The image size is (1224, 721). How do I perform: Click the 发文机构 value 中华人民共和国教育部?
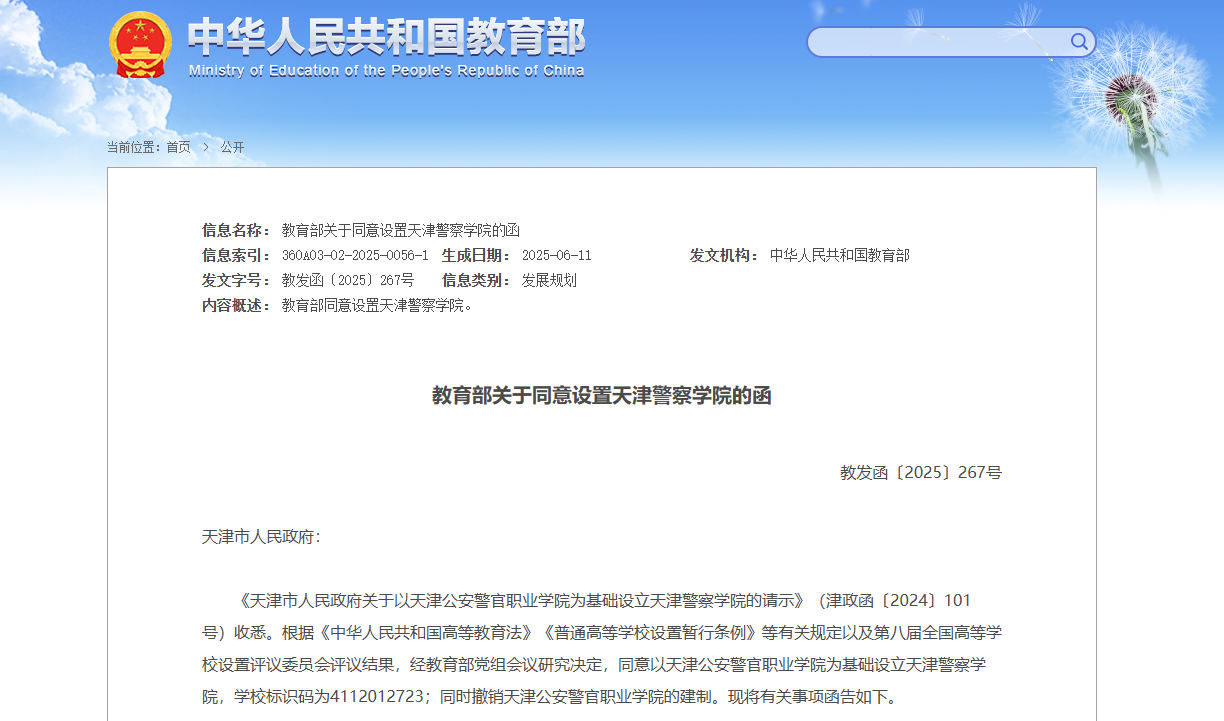tap(839, 255)
